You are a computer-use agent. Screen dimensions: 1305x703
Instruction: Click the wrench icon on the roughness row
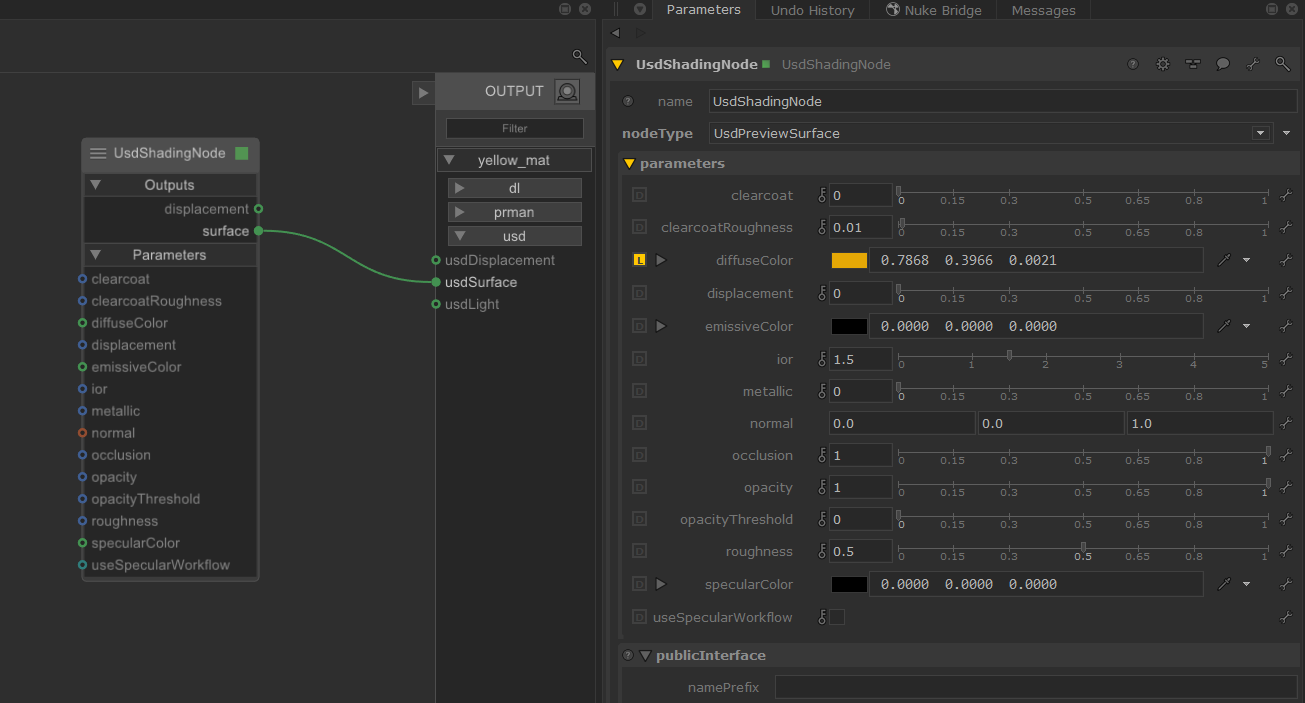1287,552
